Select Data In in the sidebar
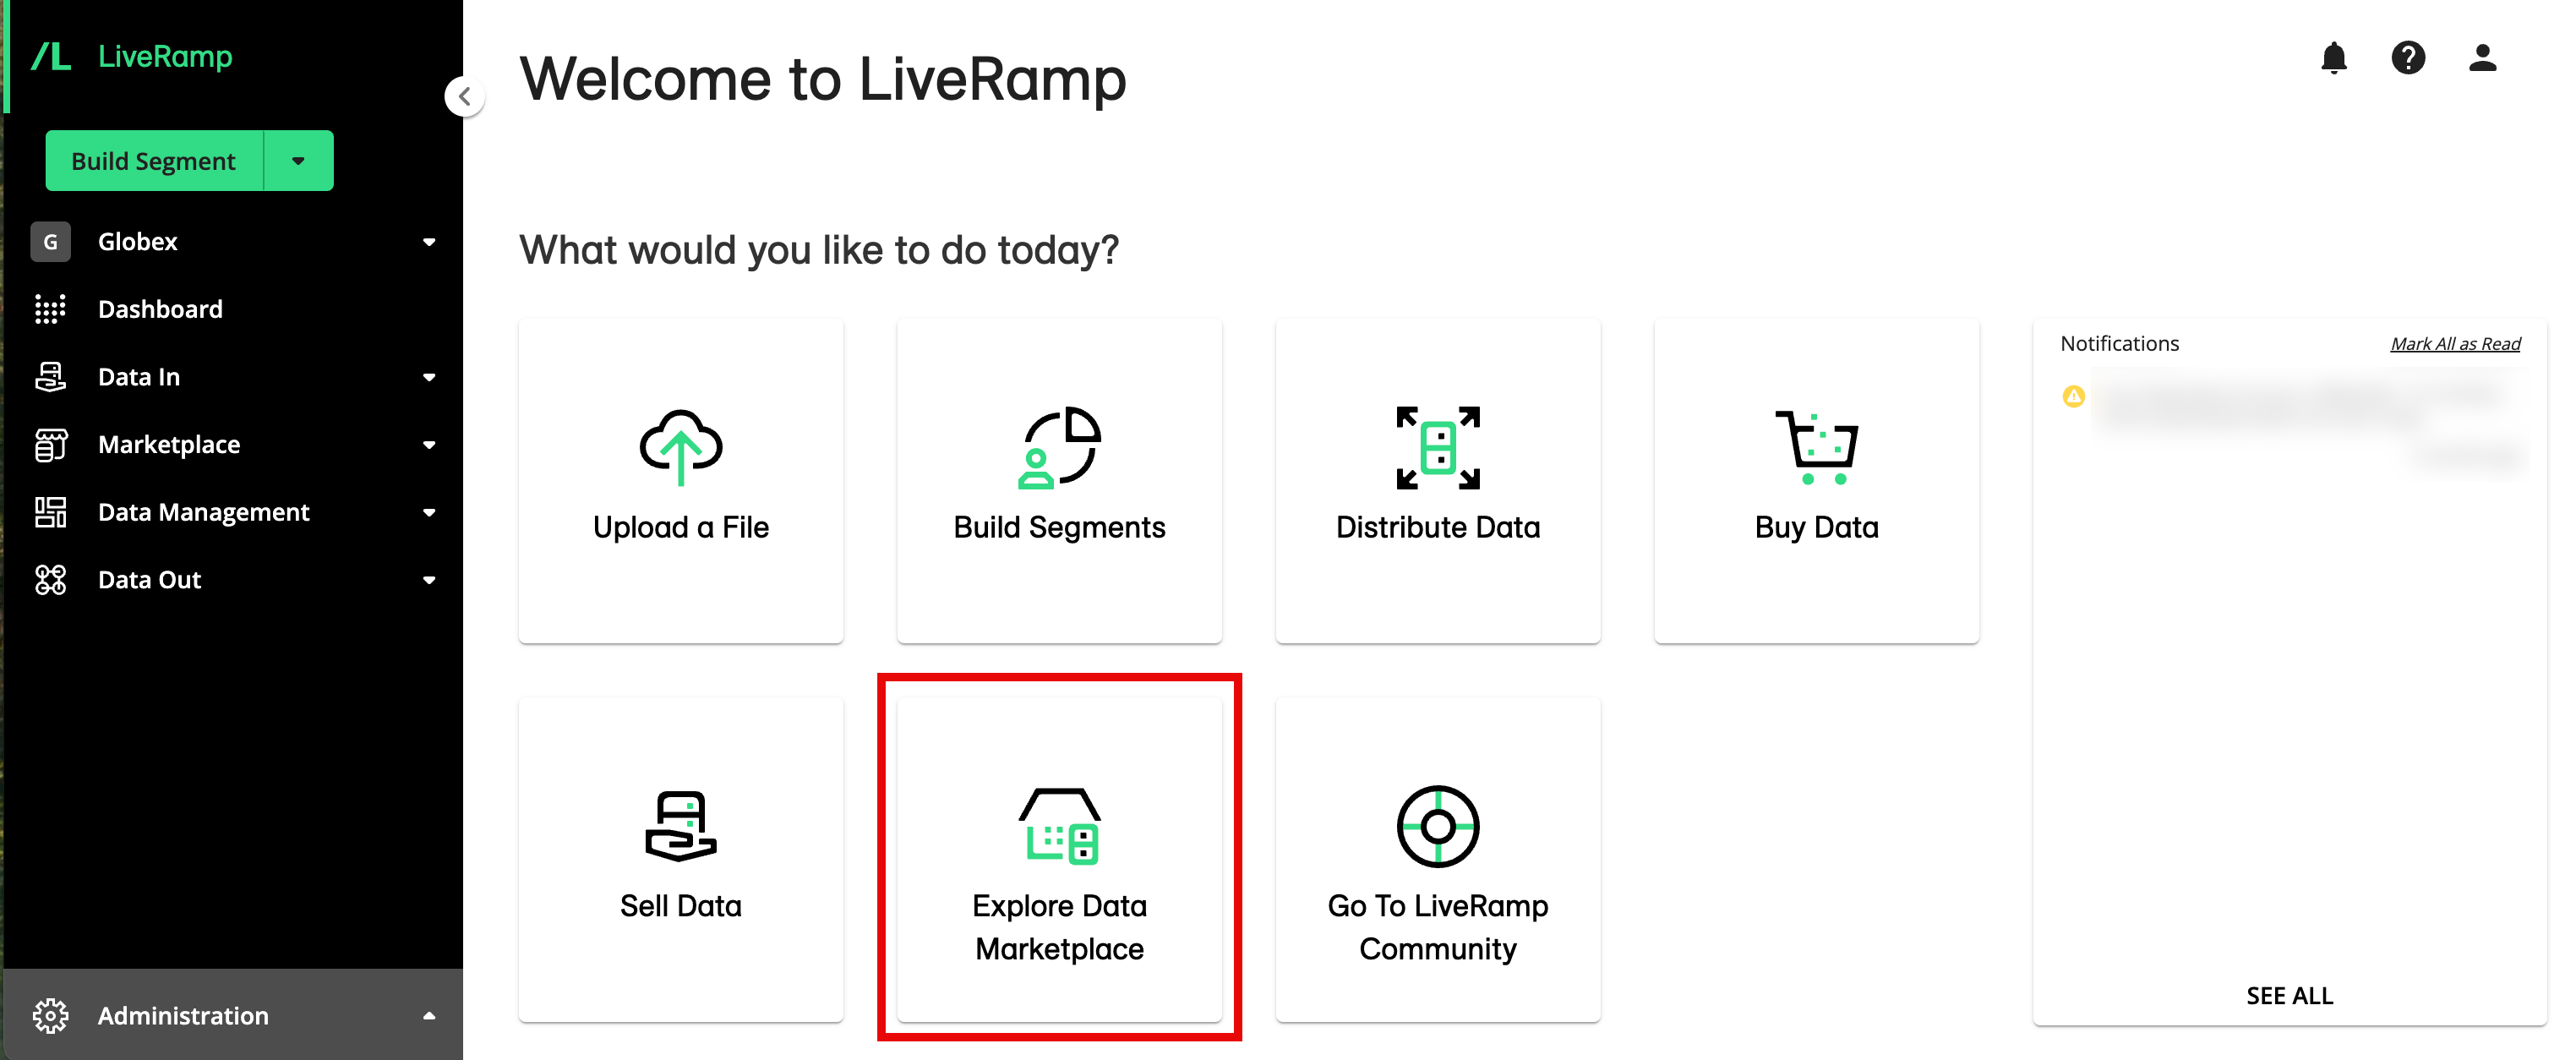This screenshot has width=2576, height=1060. click(x=139, y=377)
